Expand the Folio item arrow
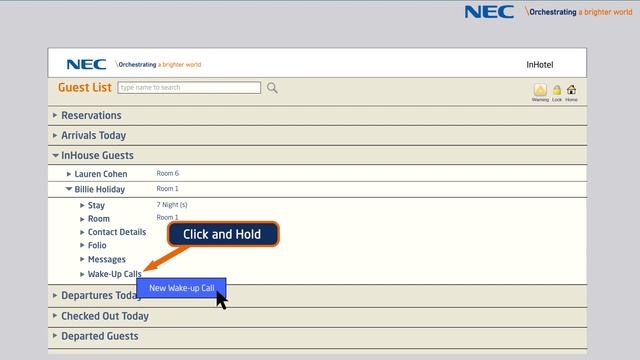 [x=82, y=245]
